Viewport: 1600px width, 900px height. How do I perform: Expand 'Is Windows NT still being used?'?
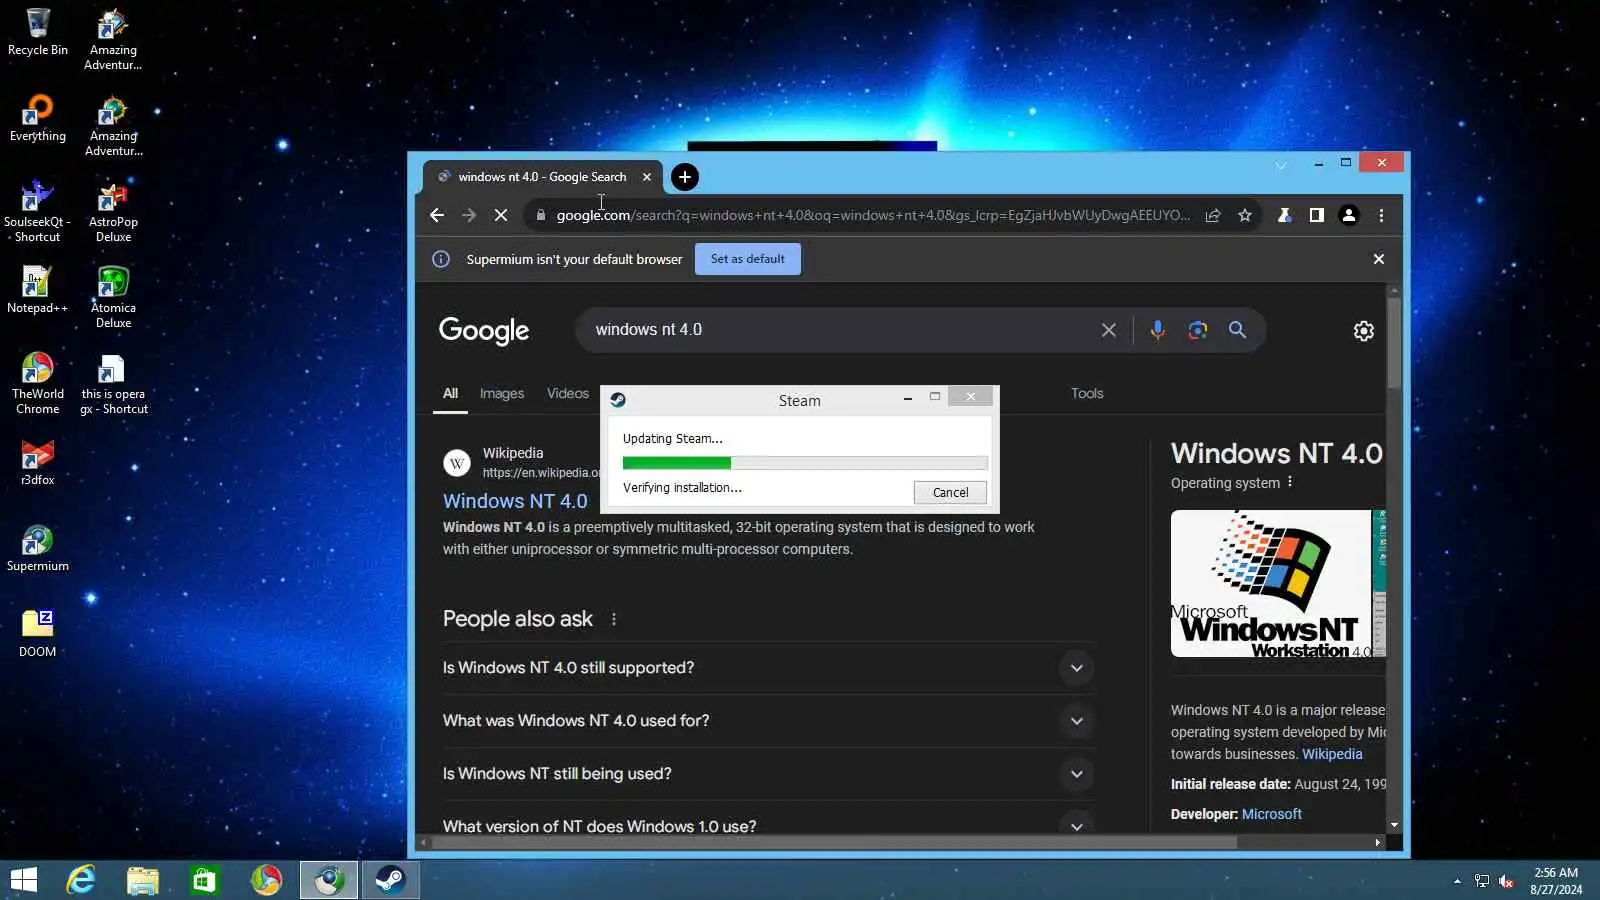(769, 774)
